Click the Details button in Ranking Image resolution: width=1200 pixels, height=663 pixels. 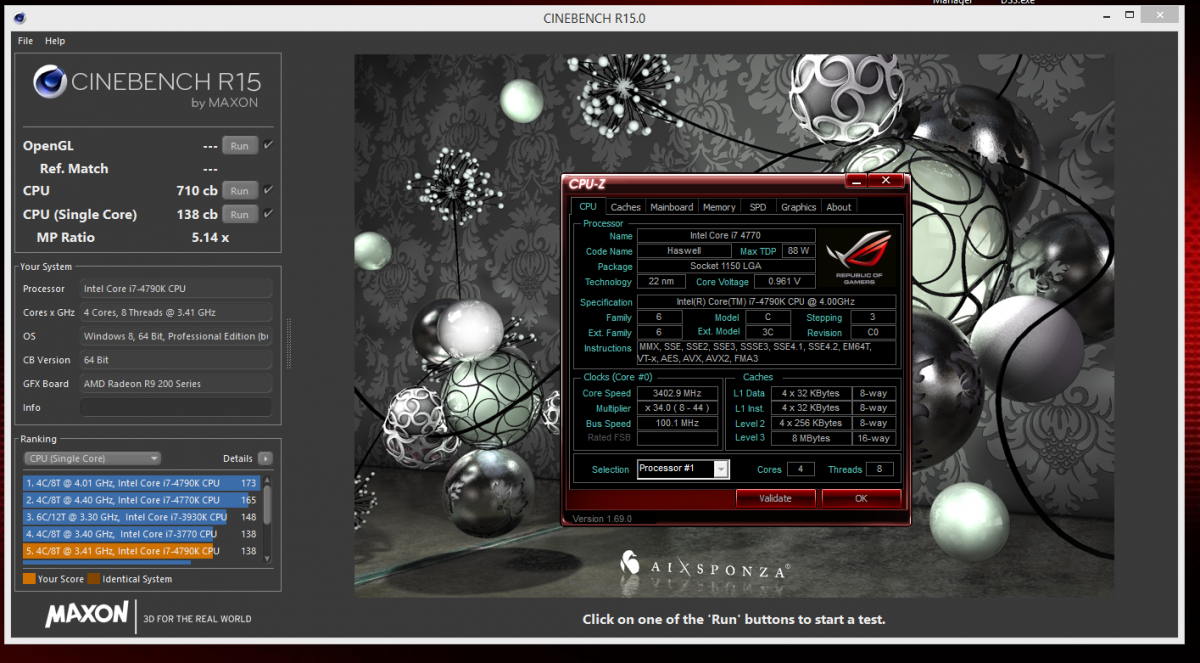238,458
